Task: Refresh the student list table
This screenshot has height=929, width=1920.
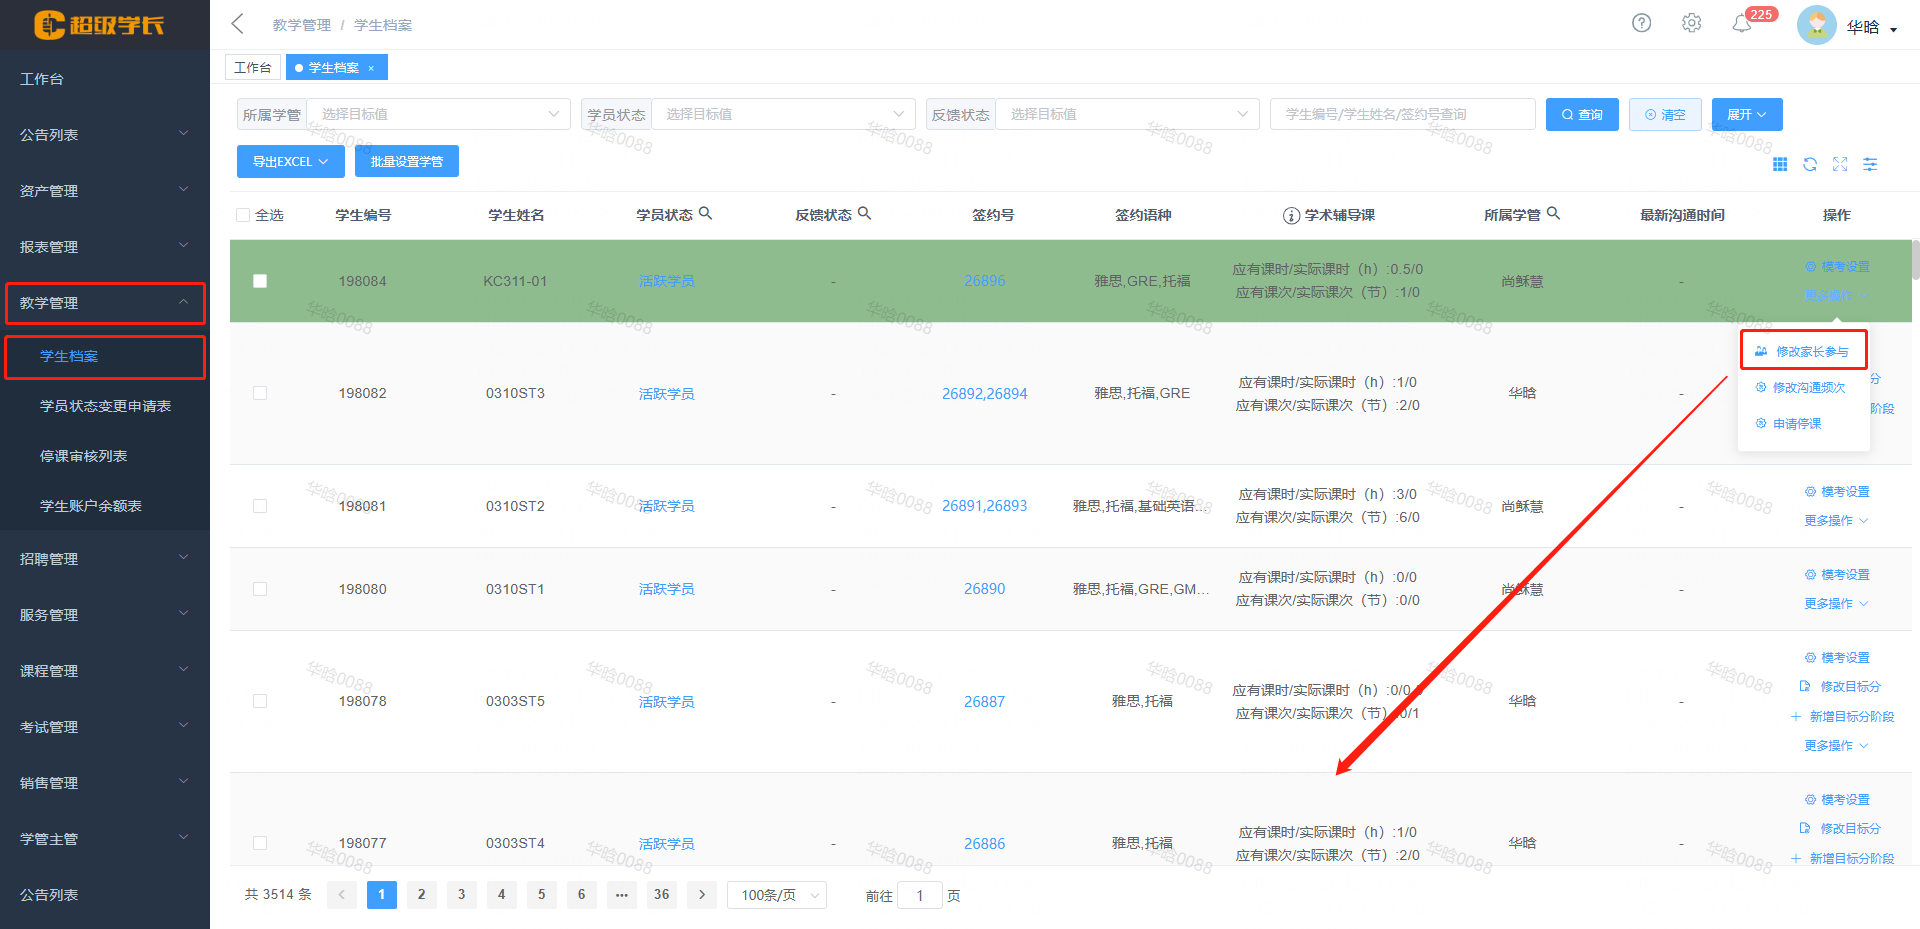Action: tap(1810, 164)
